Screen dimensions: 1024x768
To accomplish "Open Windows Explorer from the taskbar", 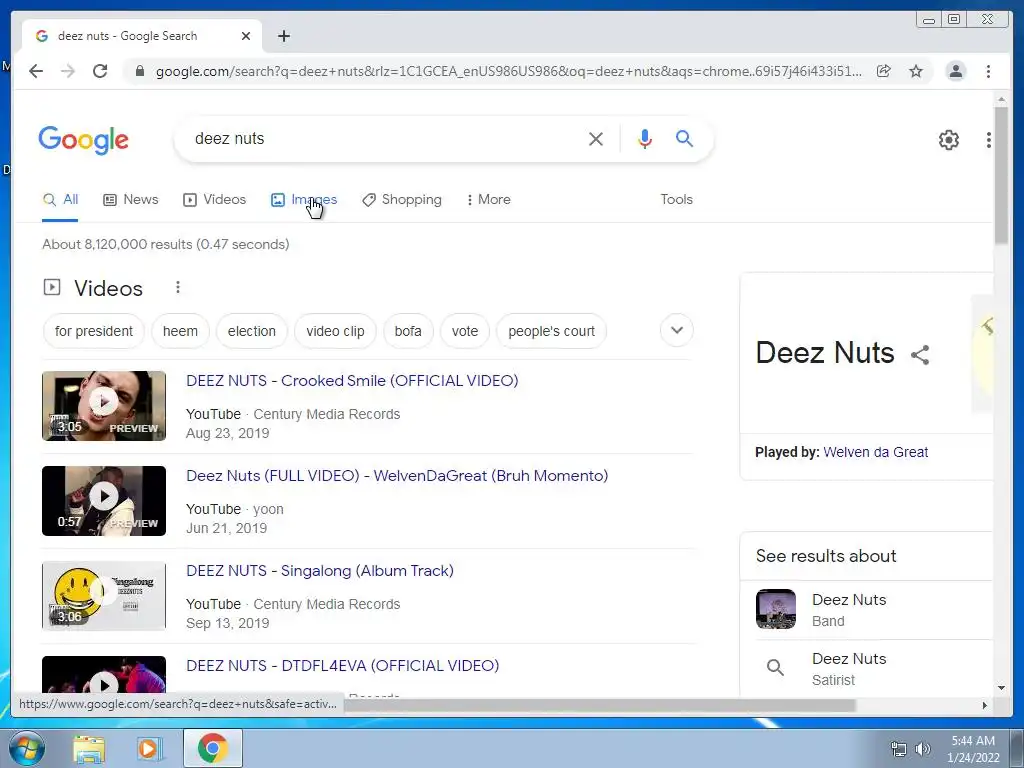I will (89, 748).
